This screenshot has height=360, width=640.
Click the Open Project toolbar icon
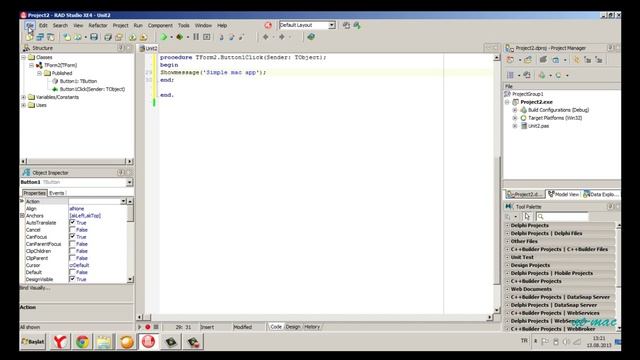[x=119, y=37]
